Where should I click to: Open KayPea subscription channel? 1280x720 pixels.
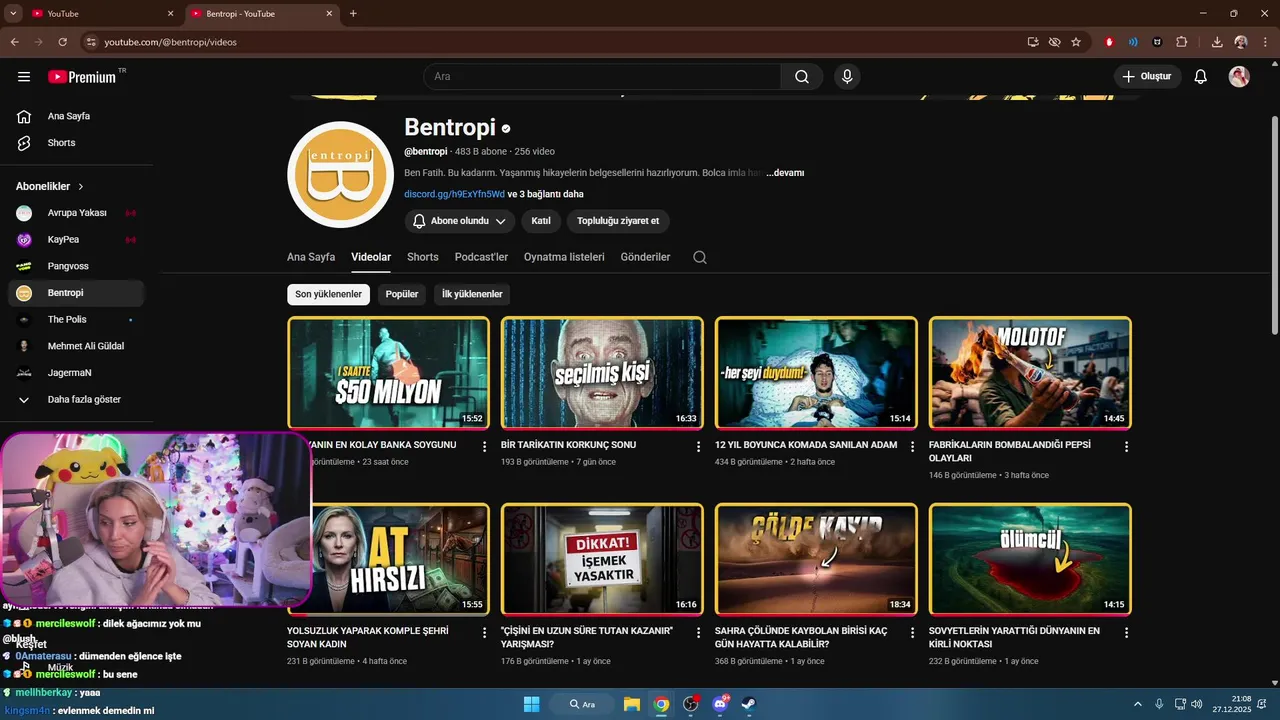pyautogui.click(x=76, y=240)
